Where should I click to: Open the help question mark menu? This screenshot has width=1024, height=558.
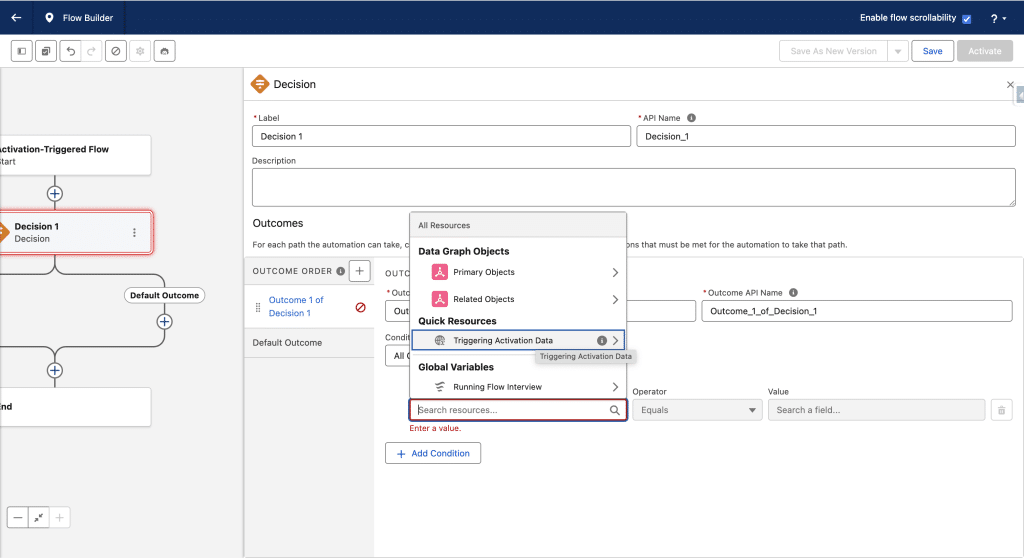(x=996, y=18)
